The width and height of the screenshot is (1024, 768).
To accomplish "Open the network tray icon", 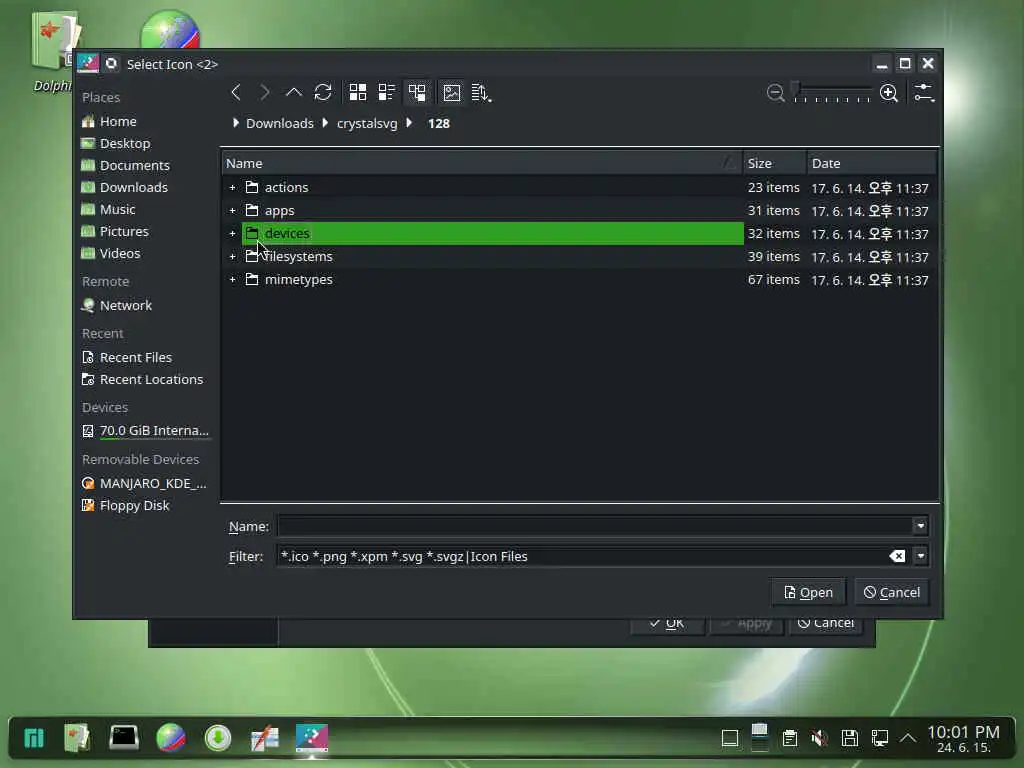I will coord(880,739).
